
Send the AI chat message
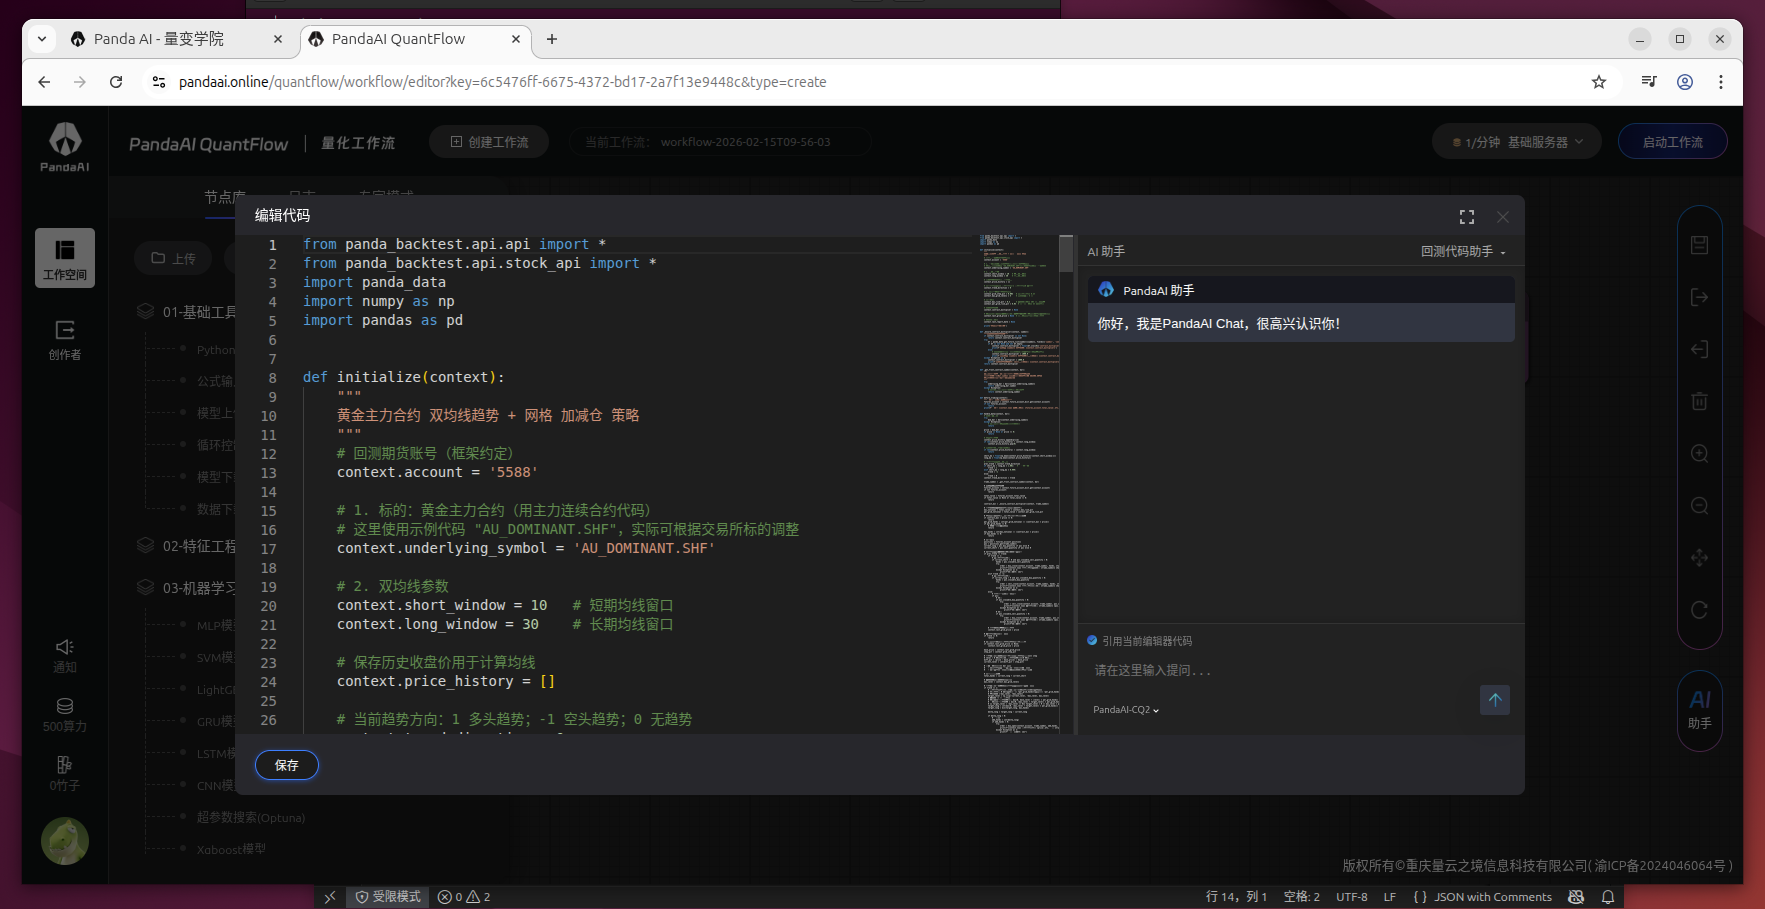[x=1495, y=700]
